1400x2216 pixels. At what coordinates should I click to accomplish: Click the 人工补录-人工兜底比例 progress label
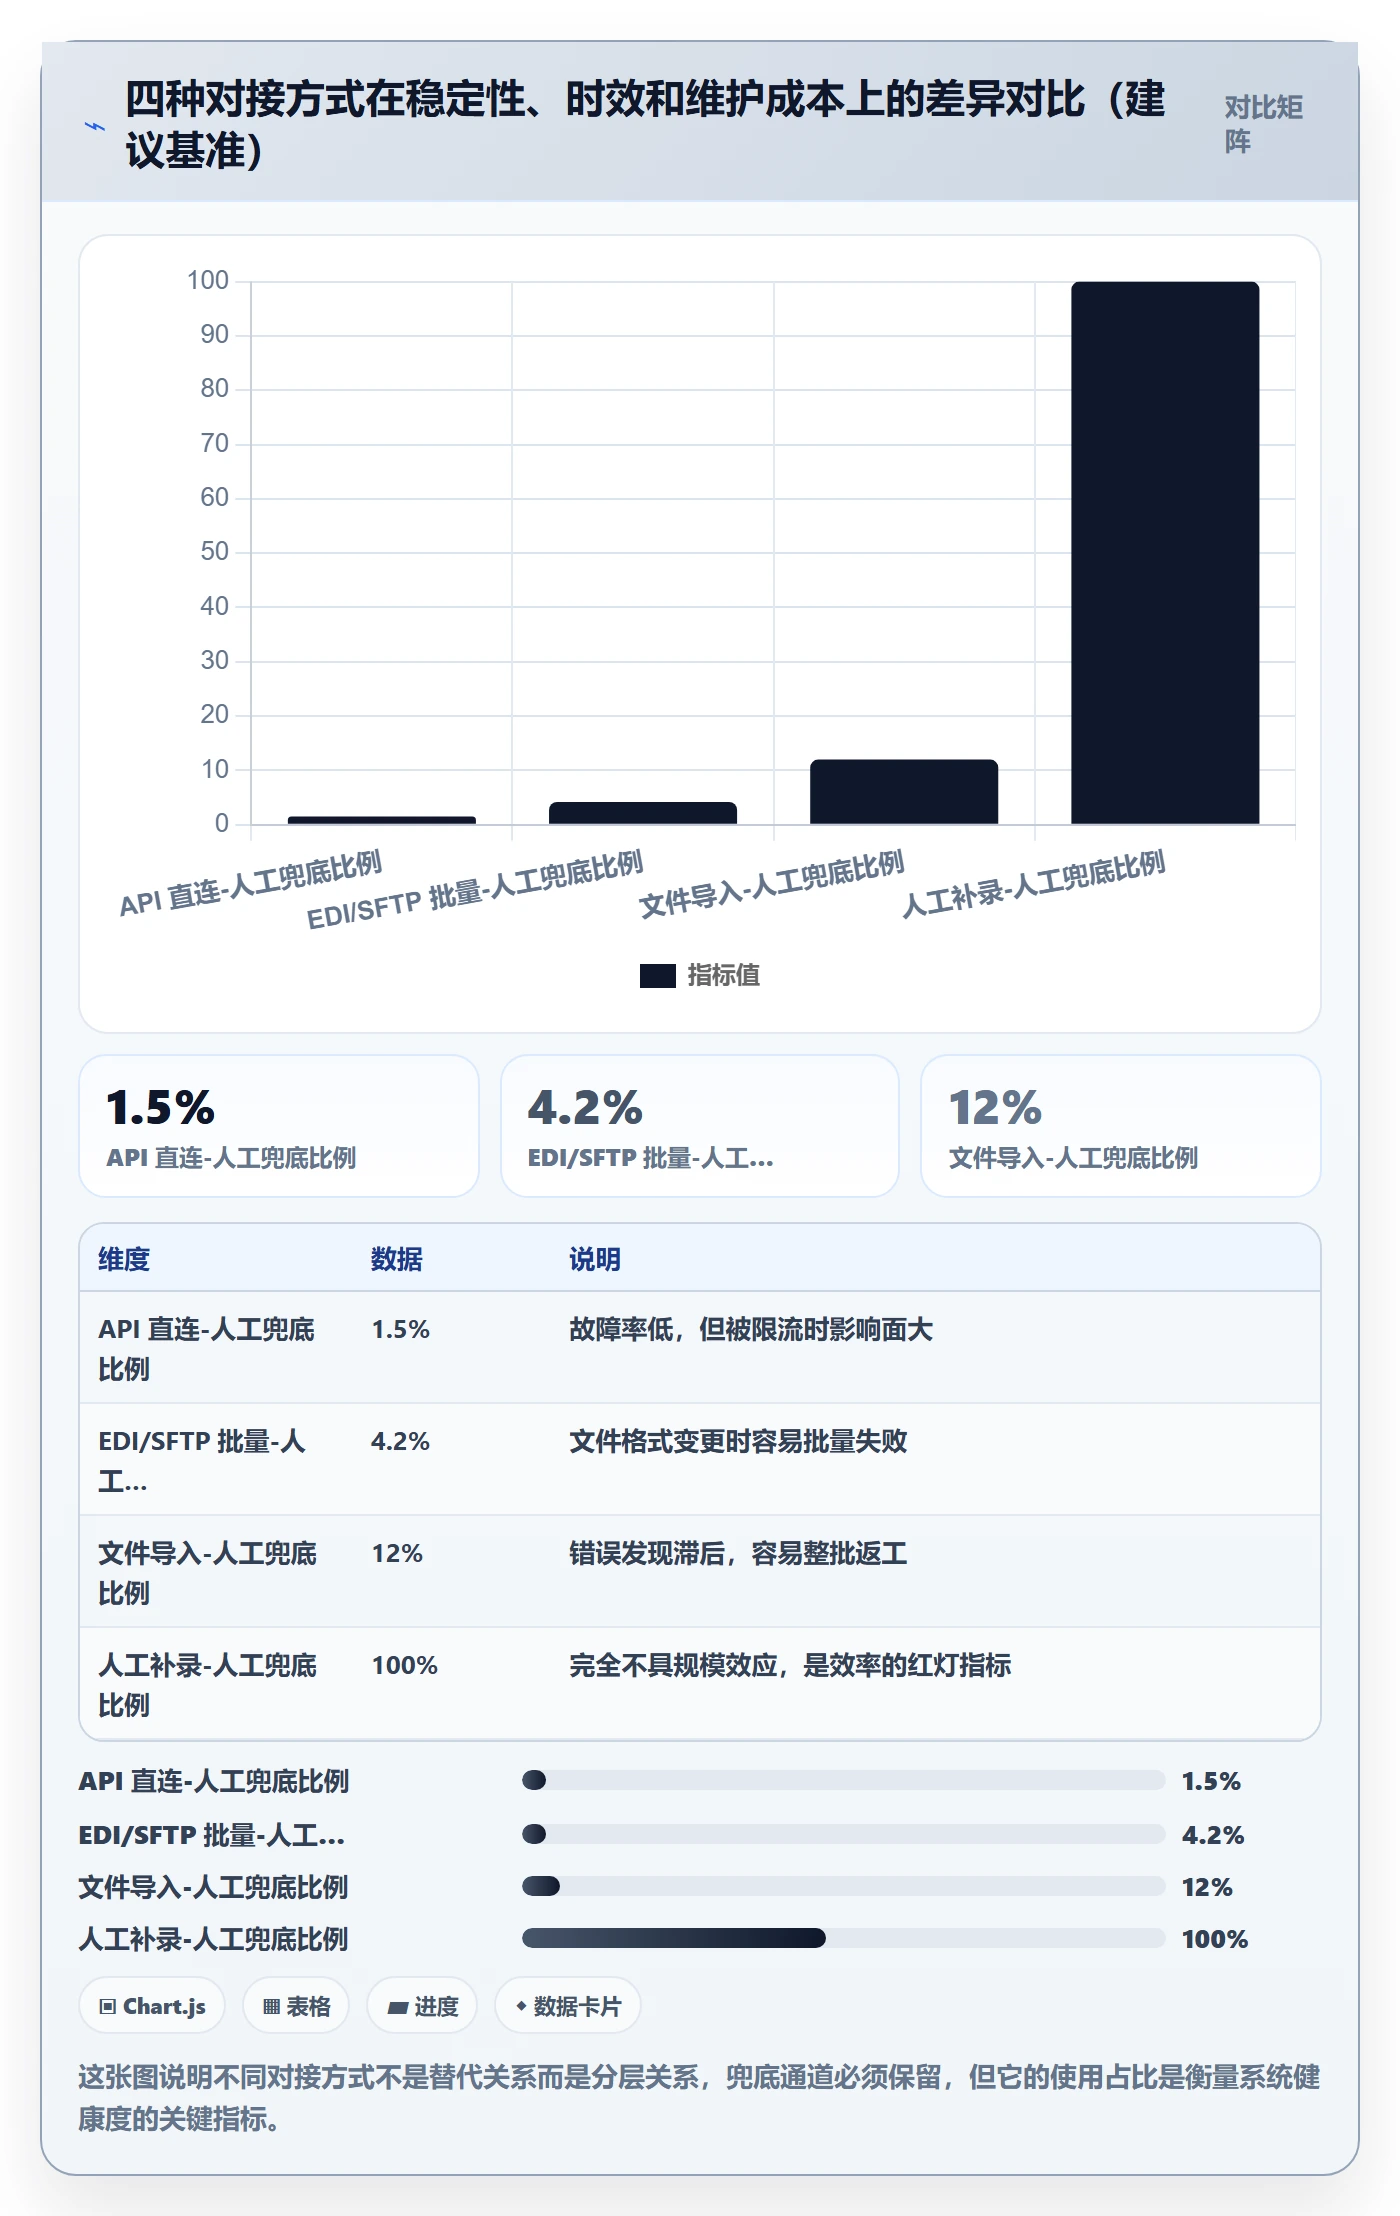pyautogui.click(x=213, y=1939)
